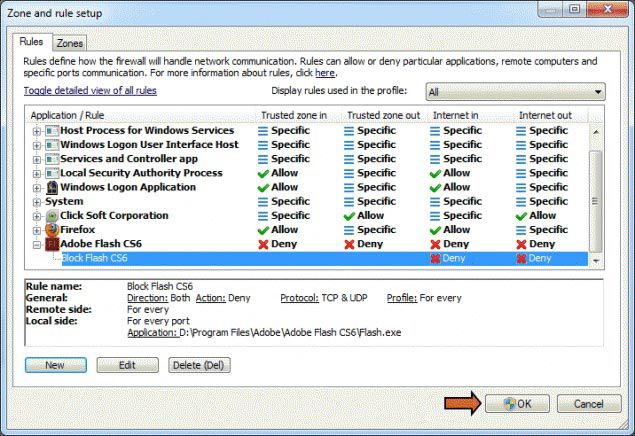Switch to the Zones tab

(x=70, y=44)
